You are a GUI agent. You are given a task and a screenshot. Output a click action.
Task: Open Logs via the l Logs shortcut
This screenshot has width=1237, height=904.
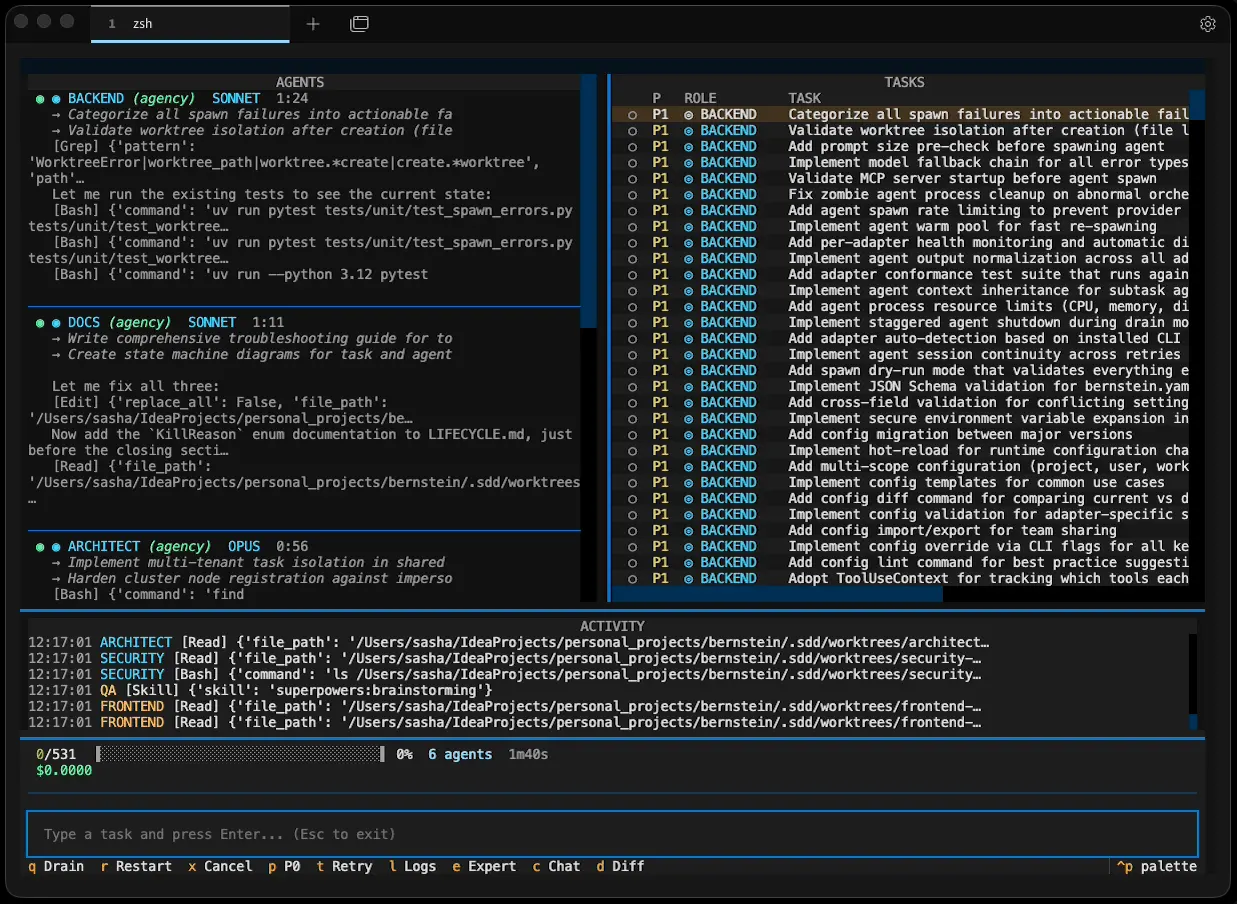(412, 866)
